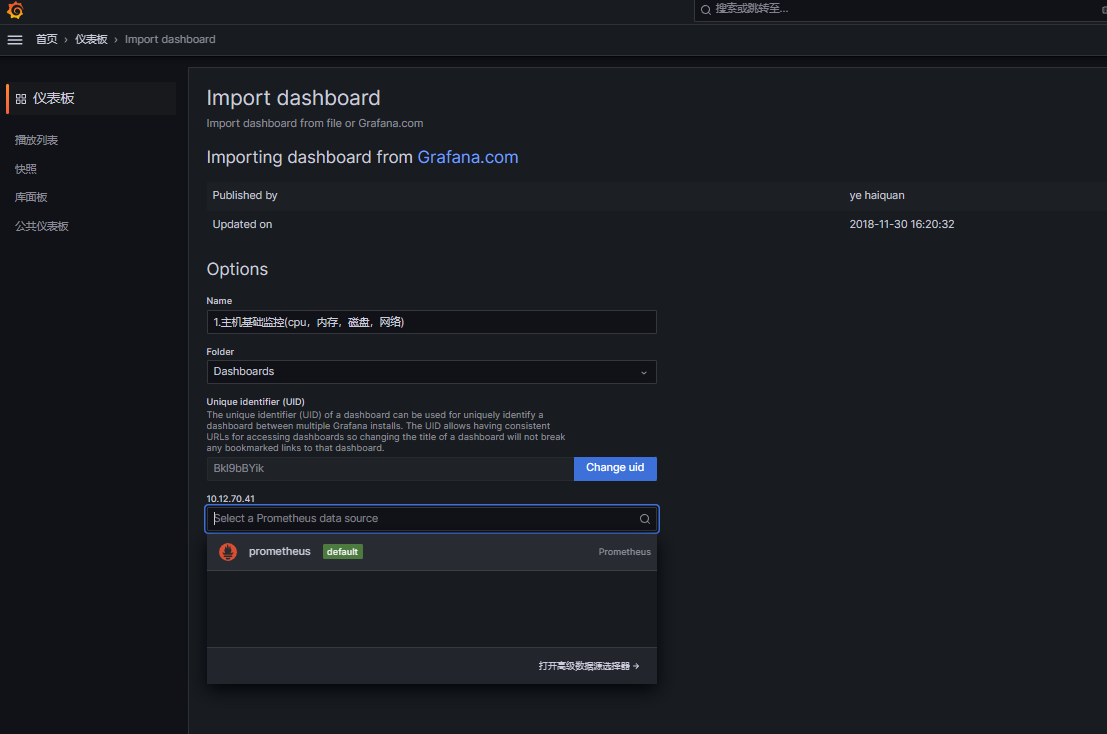Click the Published by label
This screenshot has width=1107, height=734.
pos(245,195)
